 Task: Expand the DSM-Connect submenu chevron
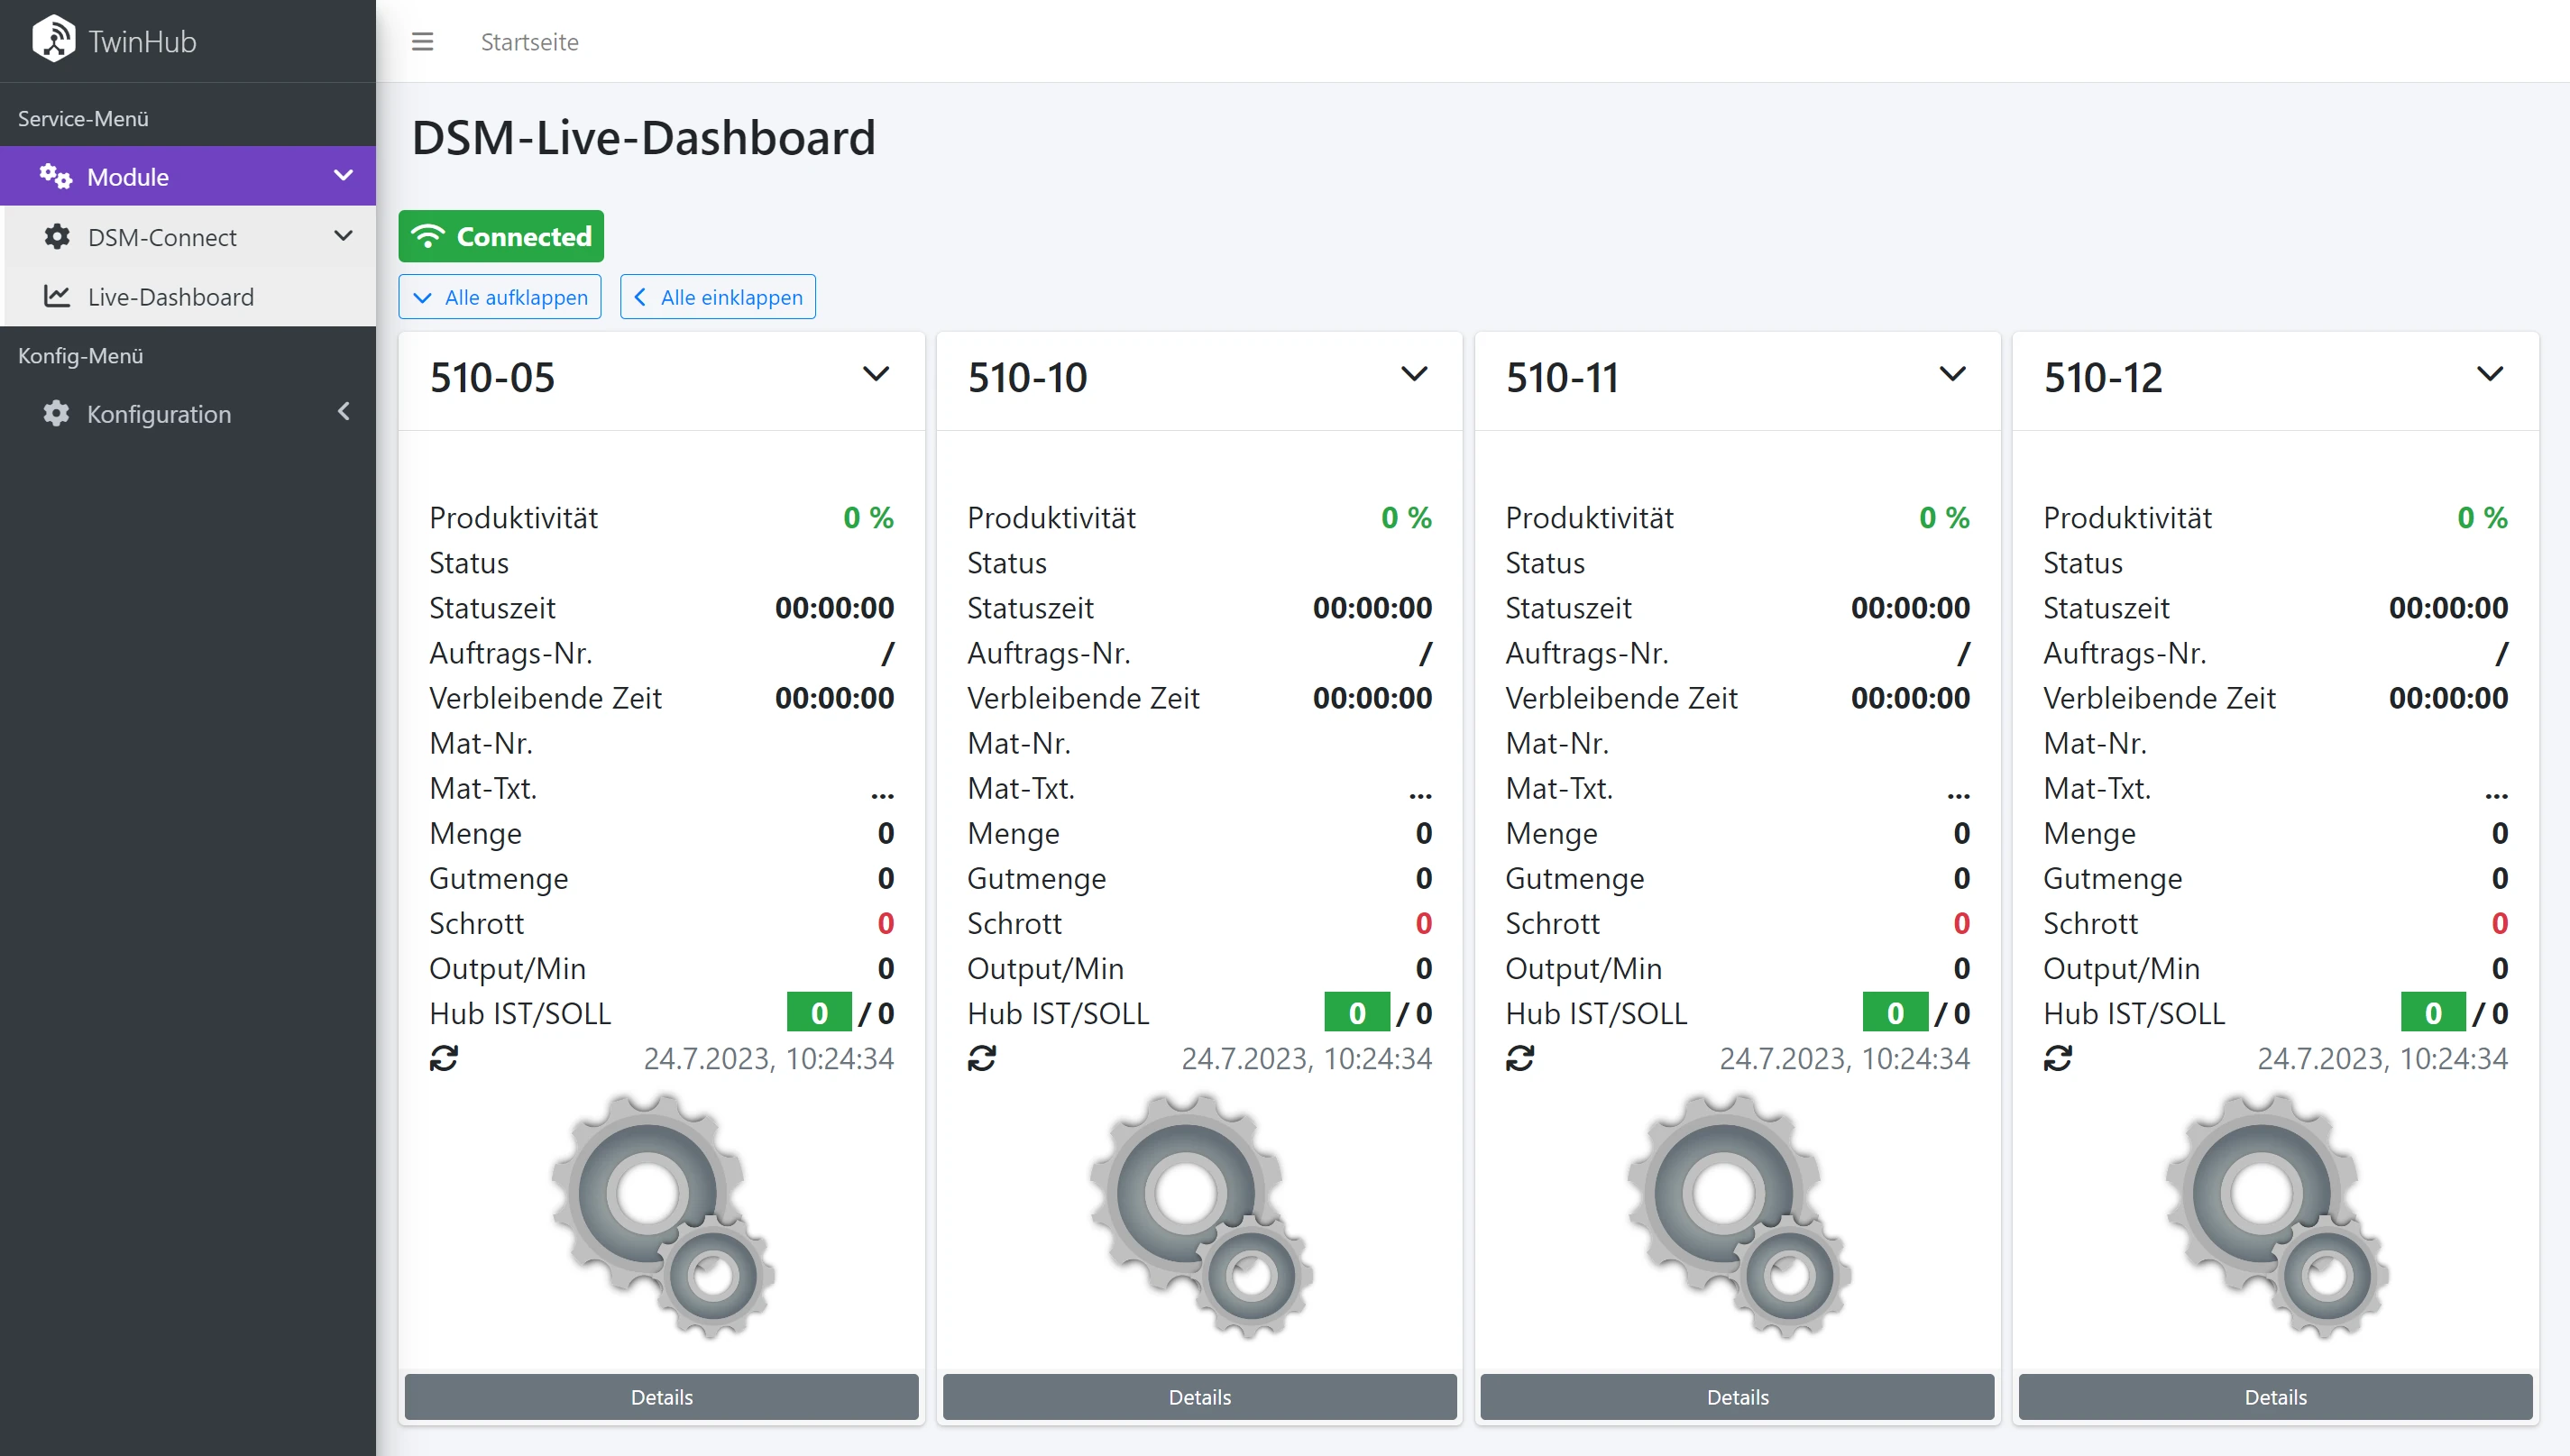click(343, 236)
